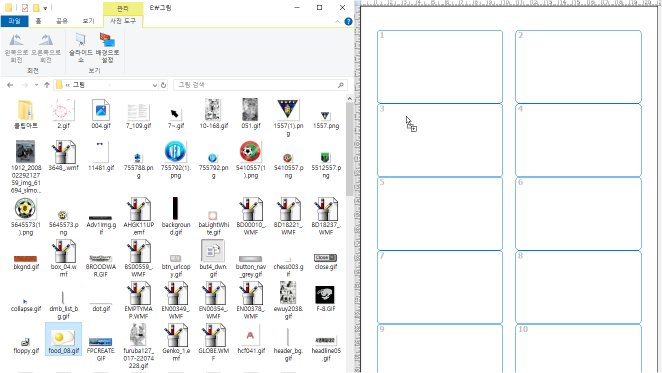The image size is (662, 373).
Task: Click label cell 7 in the document
Action: tap(440, 287)
